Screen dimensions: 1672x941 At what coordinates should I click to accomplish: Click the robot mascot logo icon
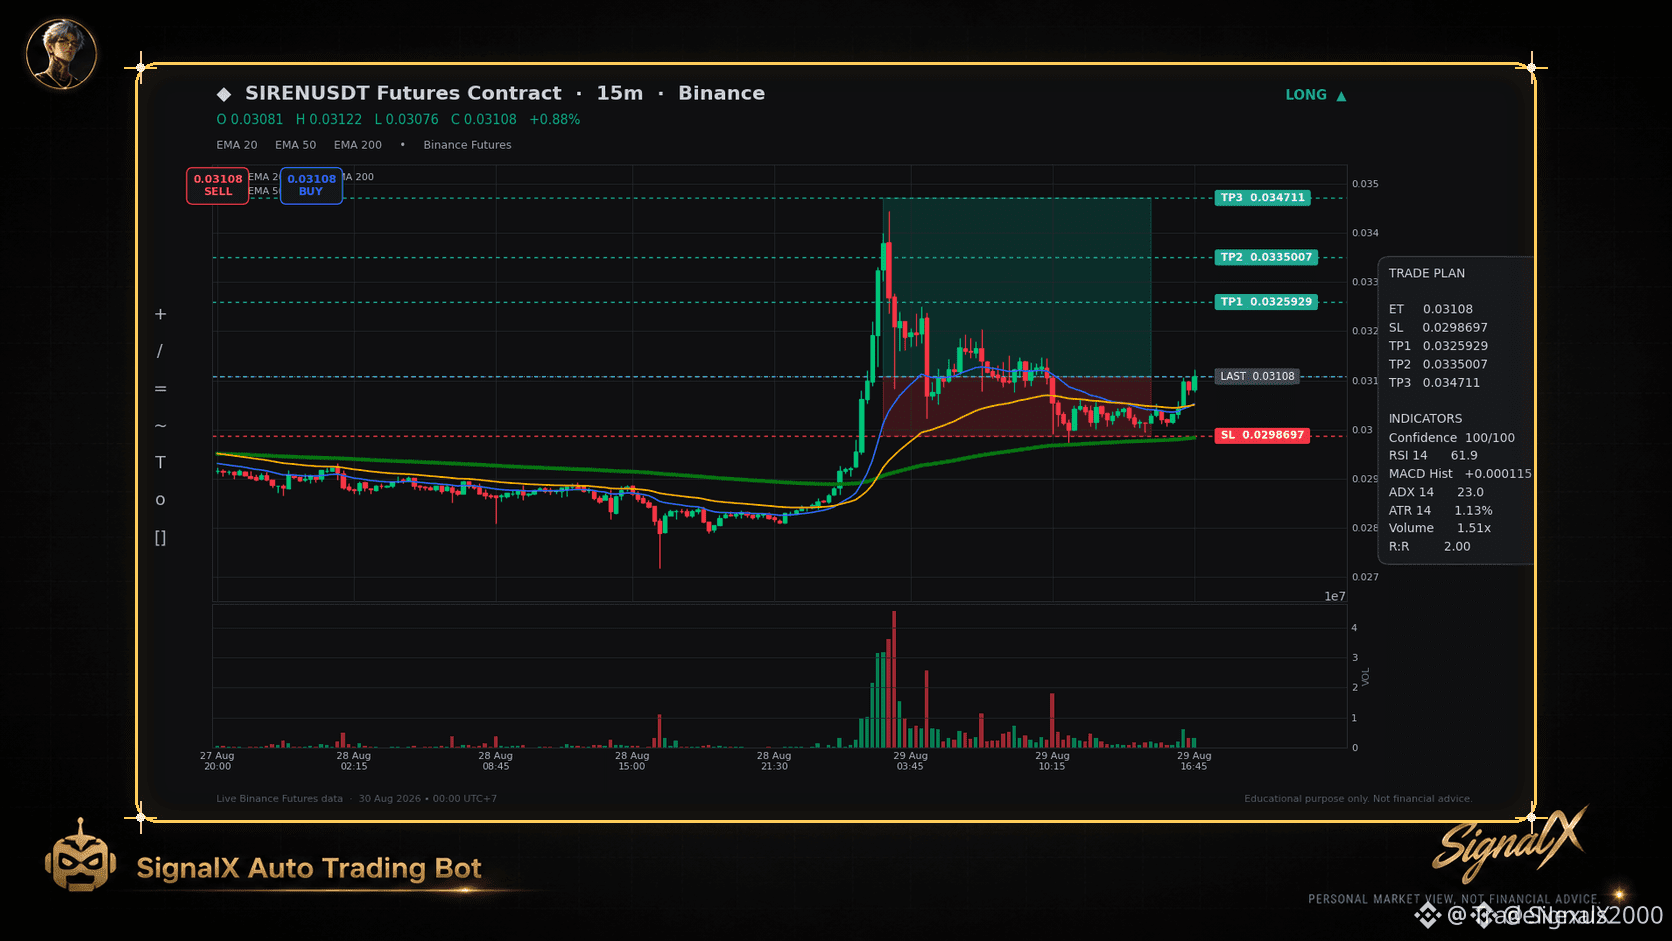coord(80,856)
